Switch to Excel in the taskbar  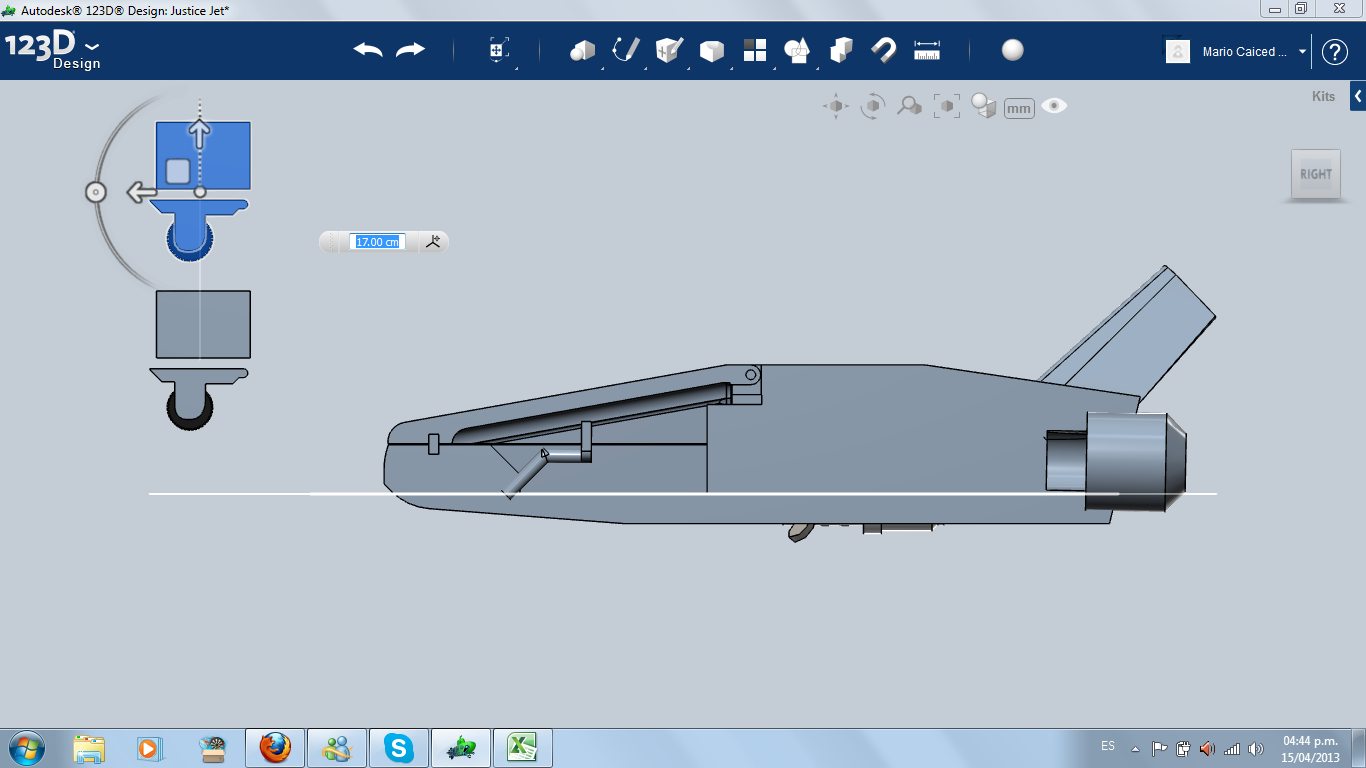tap(523, 748)
